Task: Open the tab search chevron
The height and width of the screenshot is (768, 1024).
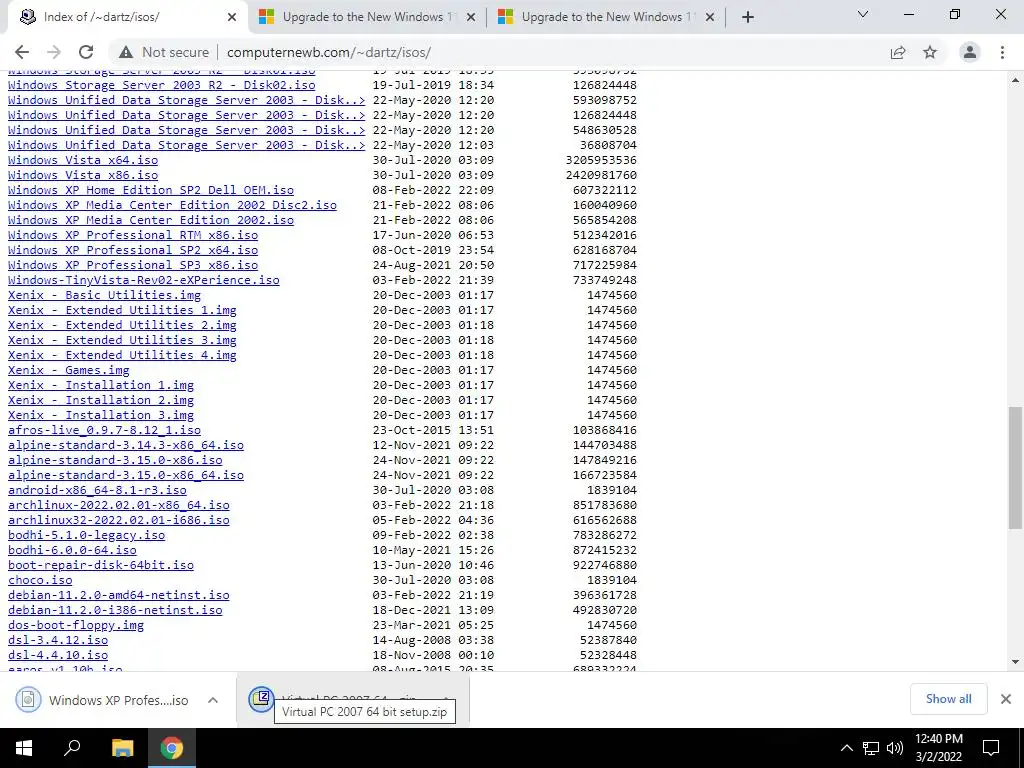Action: click(x=863, y=14)
